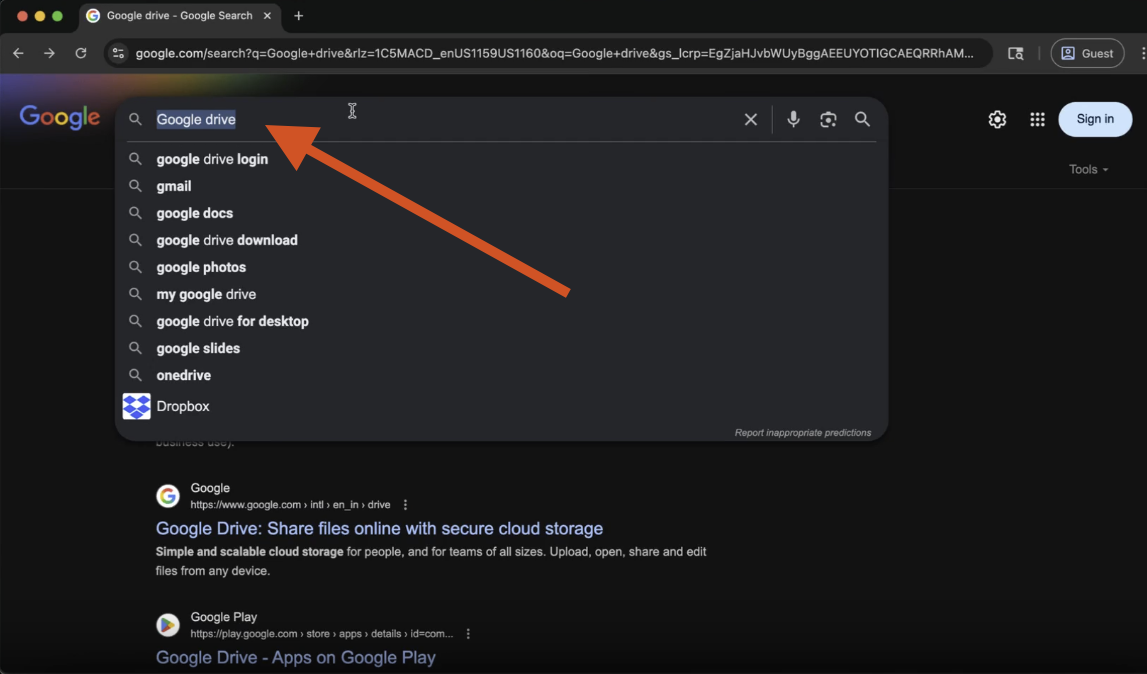1147x674 pixels.
Task: Submit search with magnifier button
Action: pos(862,119)
